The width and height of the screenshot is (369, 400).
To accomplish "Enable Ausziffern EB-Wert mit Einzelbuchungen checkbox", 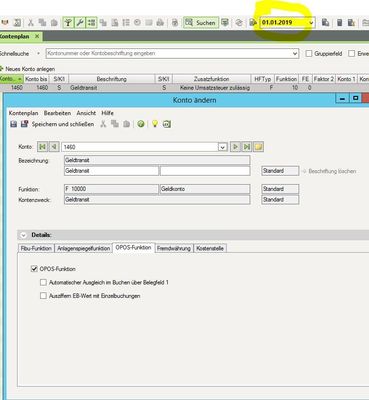I will (x=43, y=296).
